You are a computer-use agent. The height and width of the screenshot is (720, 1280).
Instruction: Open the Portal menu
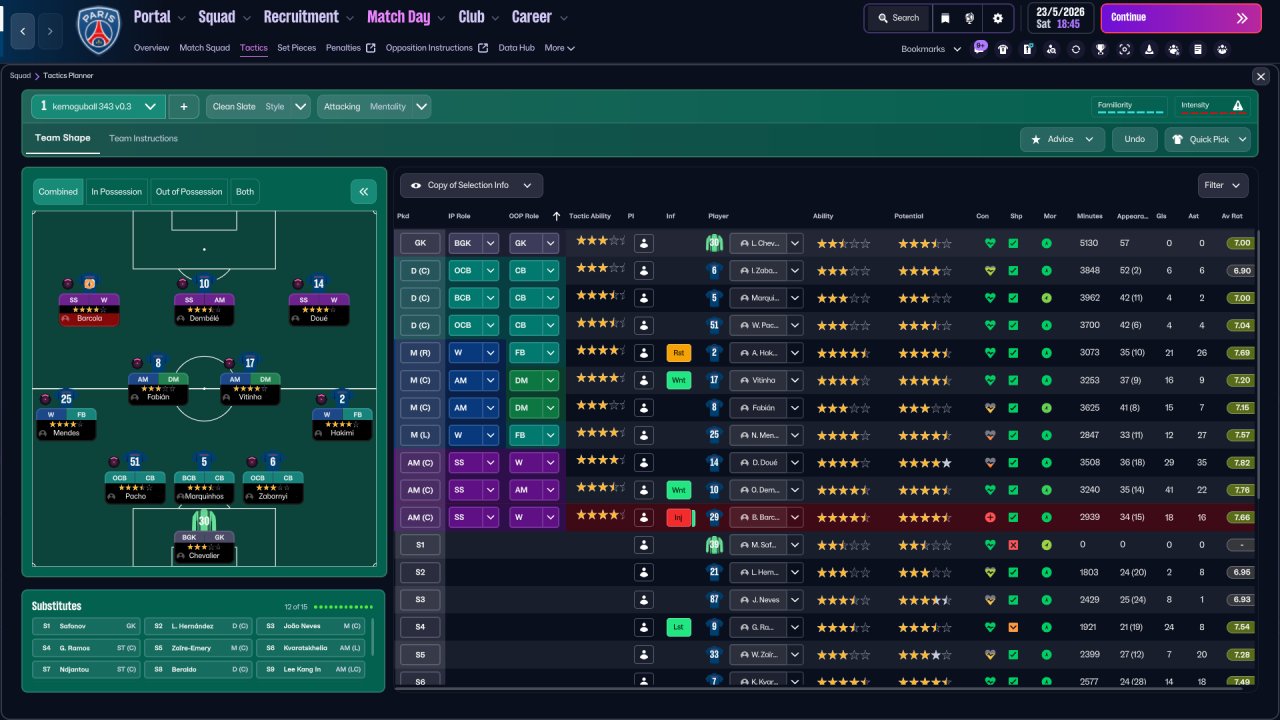[160, 17]
